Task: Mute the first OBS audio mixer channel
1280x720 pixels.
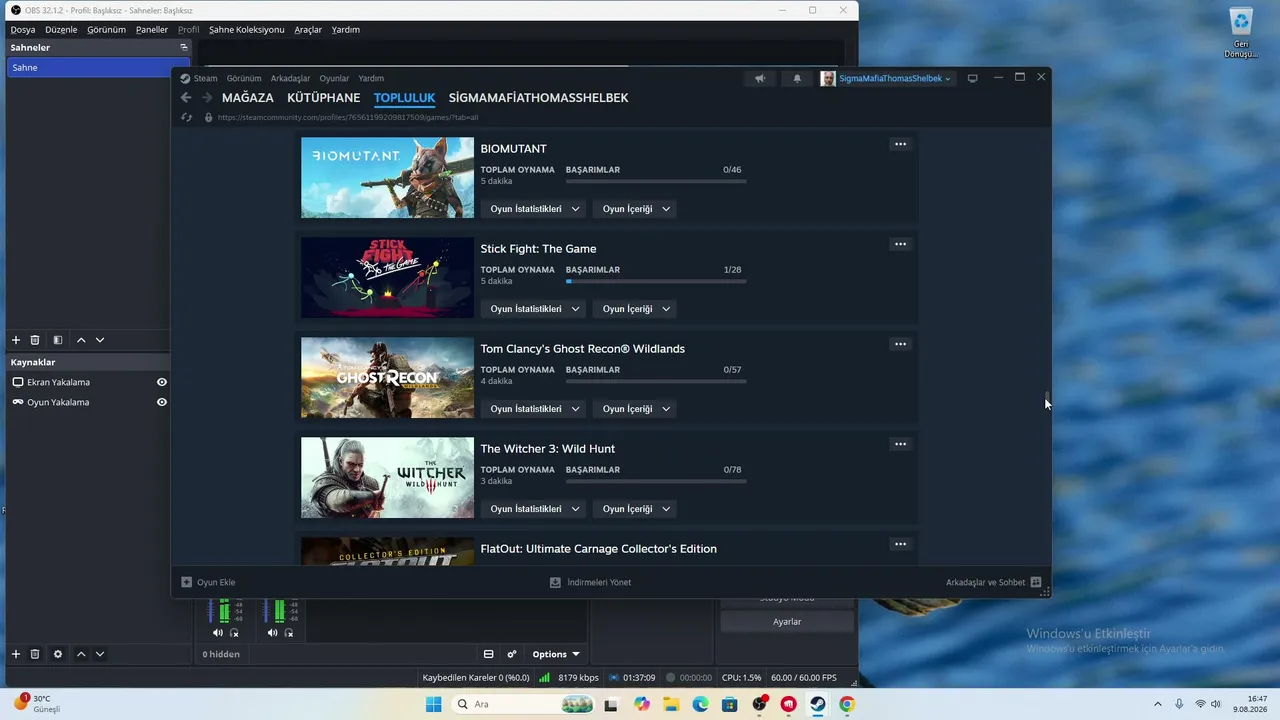Action: coord(218,632)
